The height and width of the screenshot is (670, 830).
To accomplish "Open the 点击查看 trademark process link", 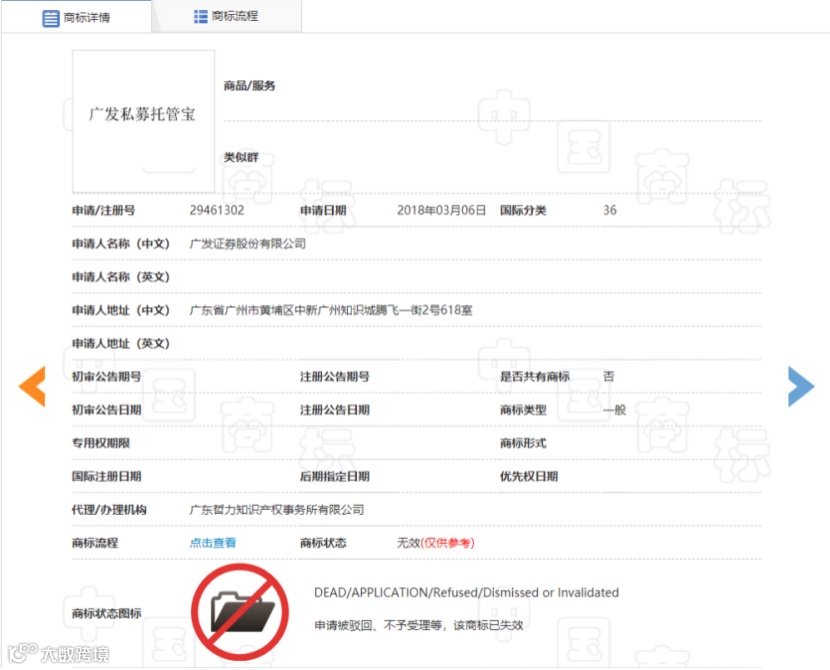I will tap(213, 542).
